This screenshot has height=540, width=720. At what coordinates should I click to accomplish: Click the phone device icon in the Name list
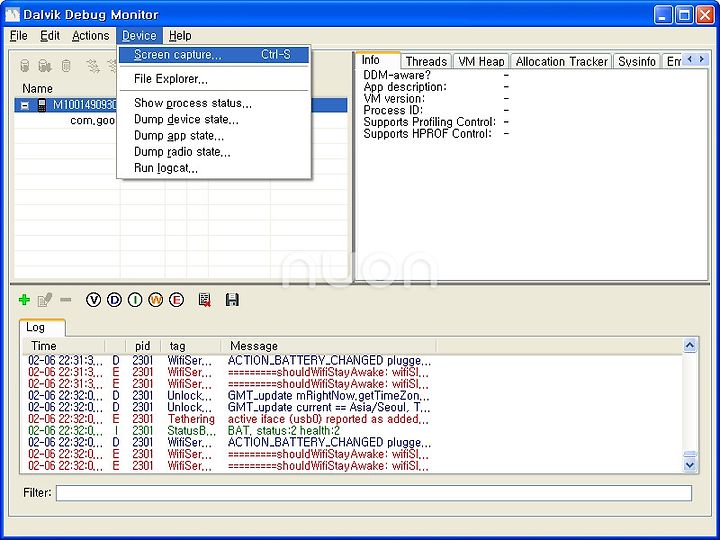[42, 105]
